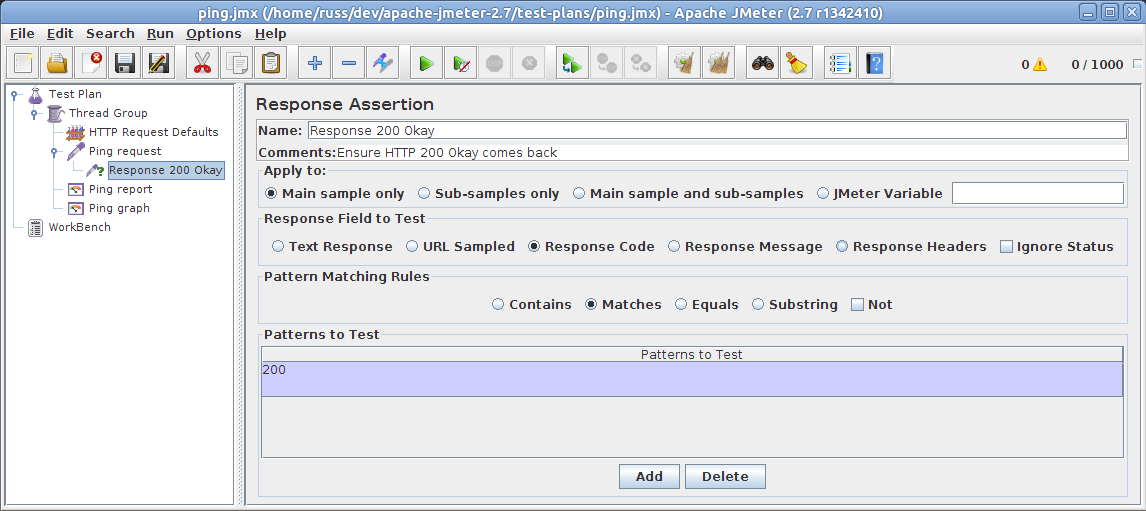Click the Add pattern button
1146x511 pixels.
(x=649, y=477)
